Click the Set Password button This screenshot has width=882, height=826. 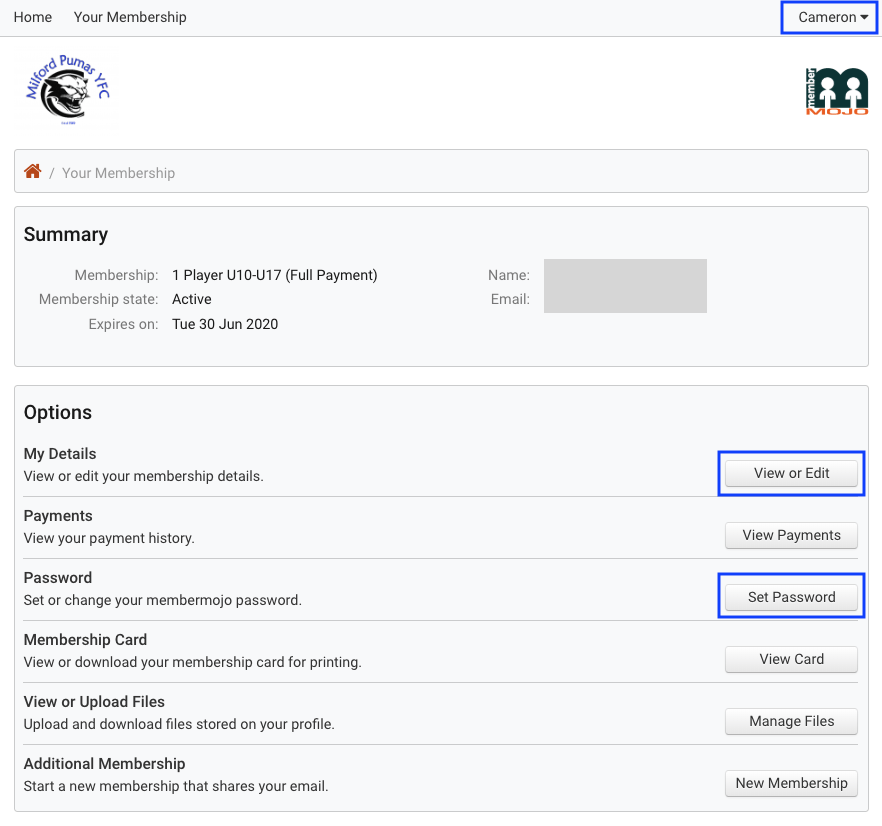[791, 597]
